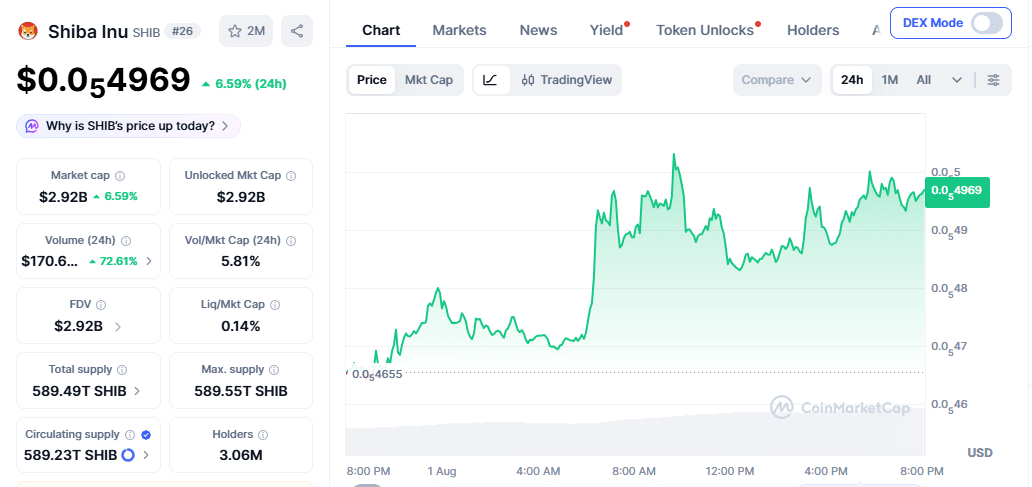
Task: Click the $0.0₅4969 main price text
Action: click(103, 82)
